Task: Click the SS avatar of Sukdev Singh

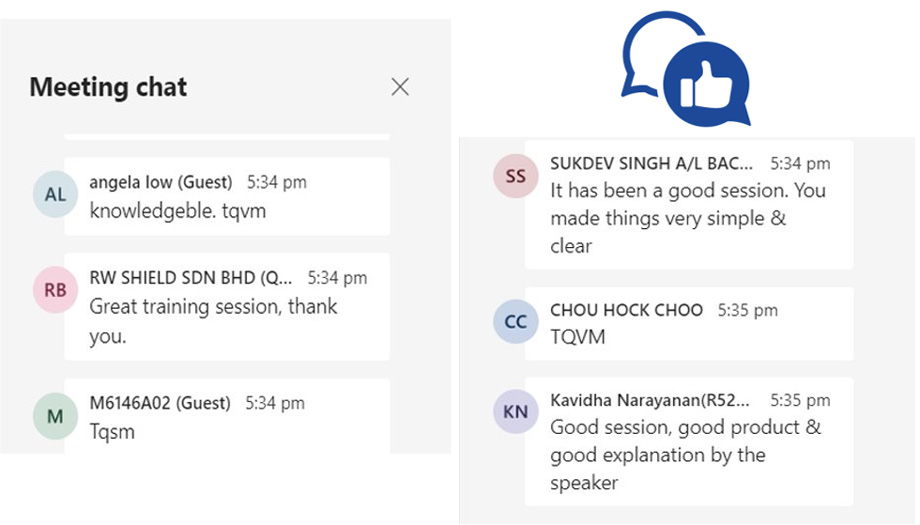Action: click(516, 176)
